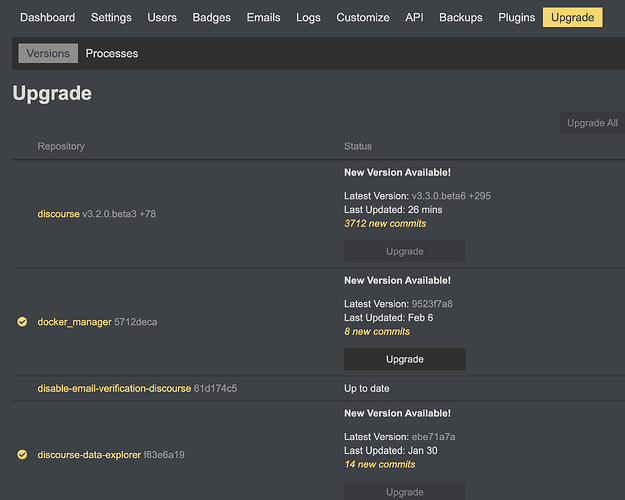Switch to the Badges tab
The width and height of the screenshot is (625, 500).
pos(212,18)
